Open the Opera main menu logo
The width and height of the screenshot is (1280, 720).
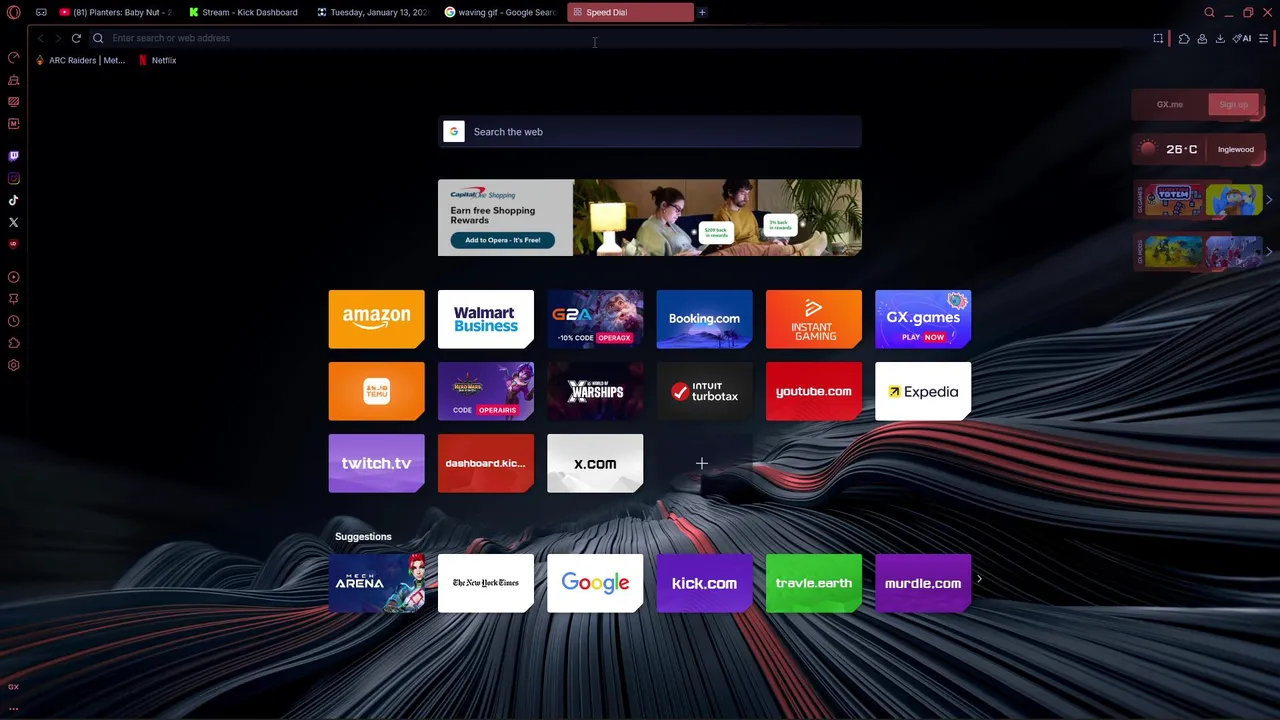click(x=14, y=12)
